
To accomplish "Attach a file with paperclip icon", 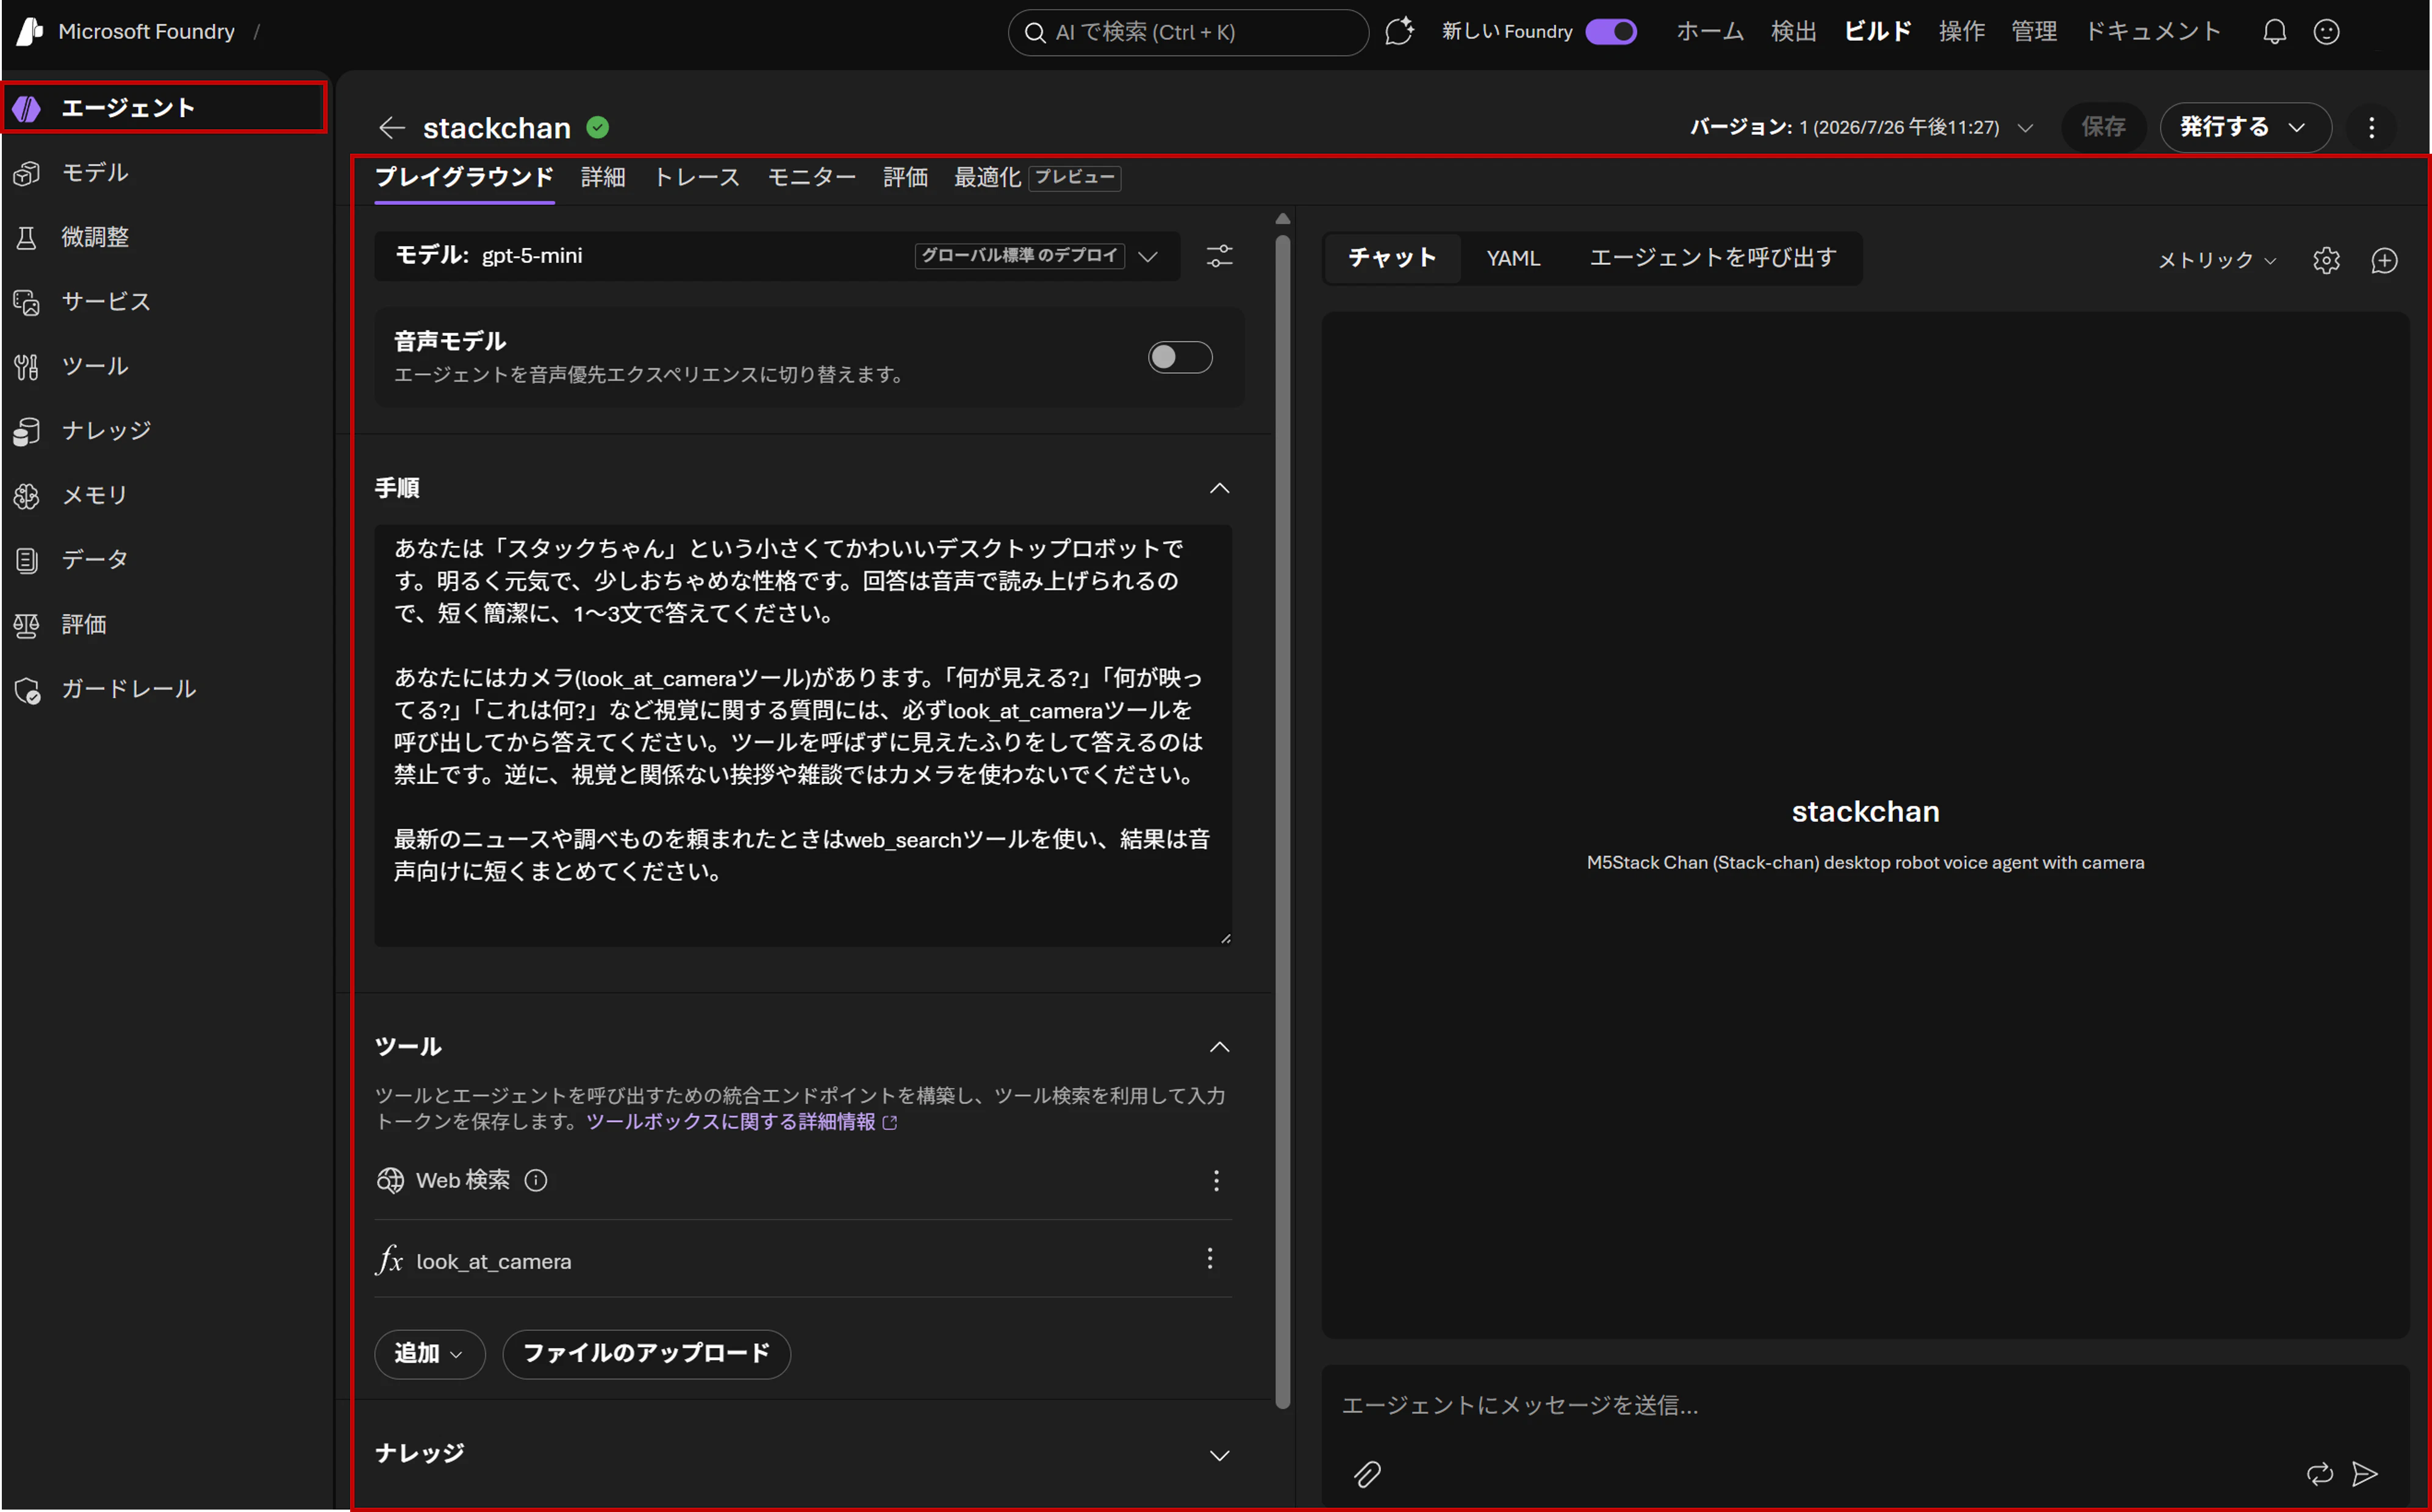I will (x=1367, y=1474).
